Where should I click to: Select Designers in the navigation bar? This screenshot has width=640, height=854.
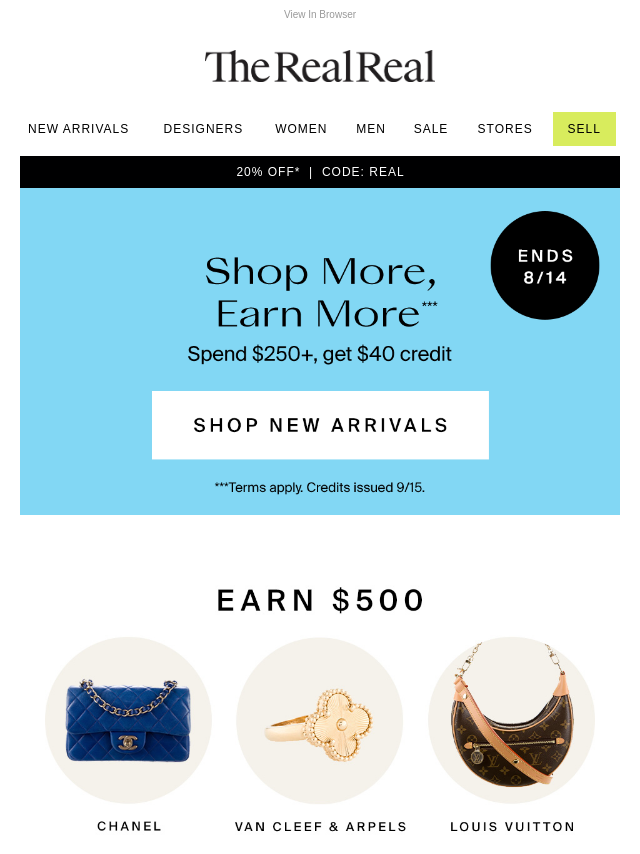click(x=203, y=129)
